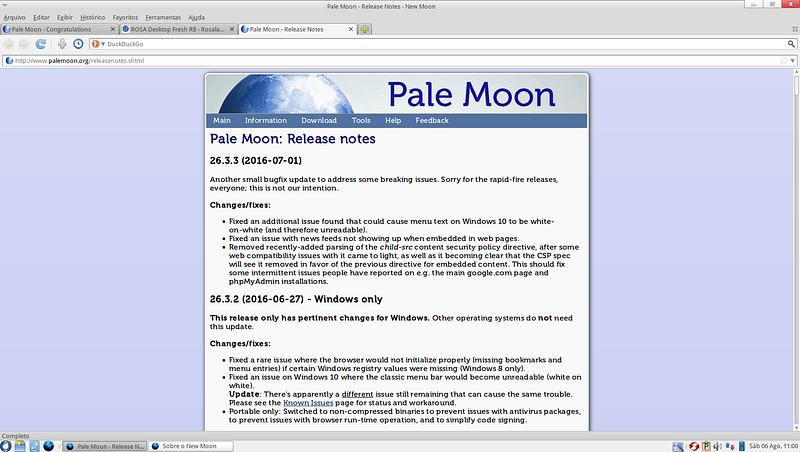This screenshot has height=452, width=800.
Task: Switch to Pale Moon - Release N... taskbar window
Action: pyautogui.click(x=105, y=446)
